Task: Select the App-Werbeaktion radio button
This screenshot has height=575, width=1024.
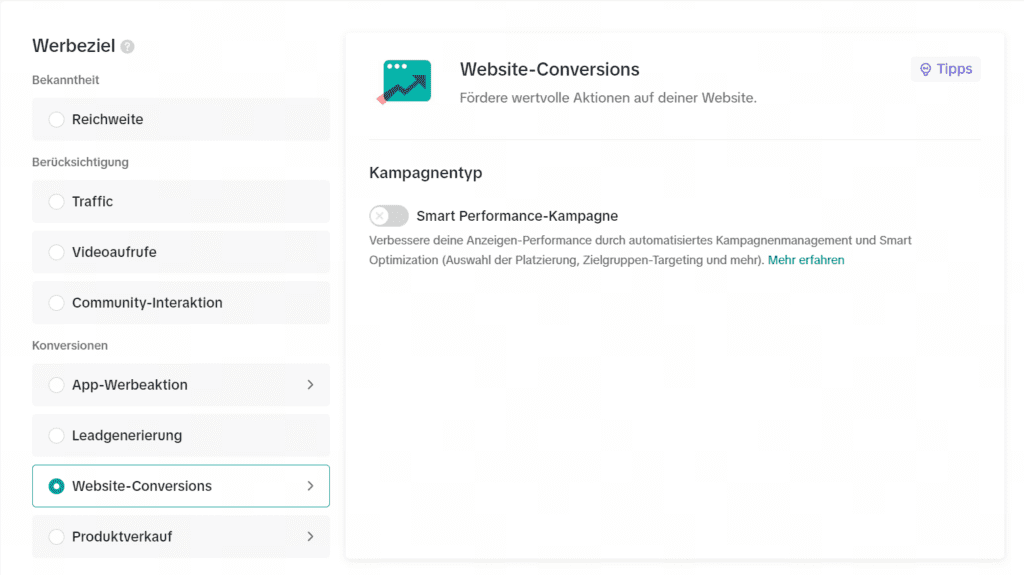Action: 56,385
